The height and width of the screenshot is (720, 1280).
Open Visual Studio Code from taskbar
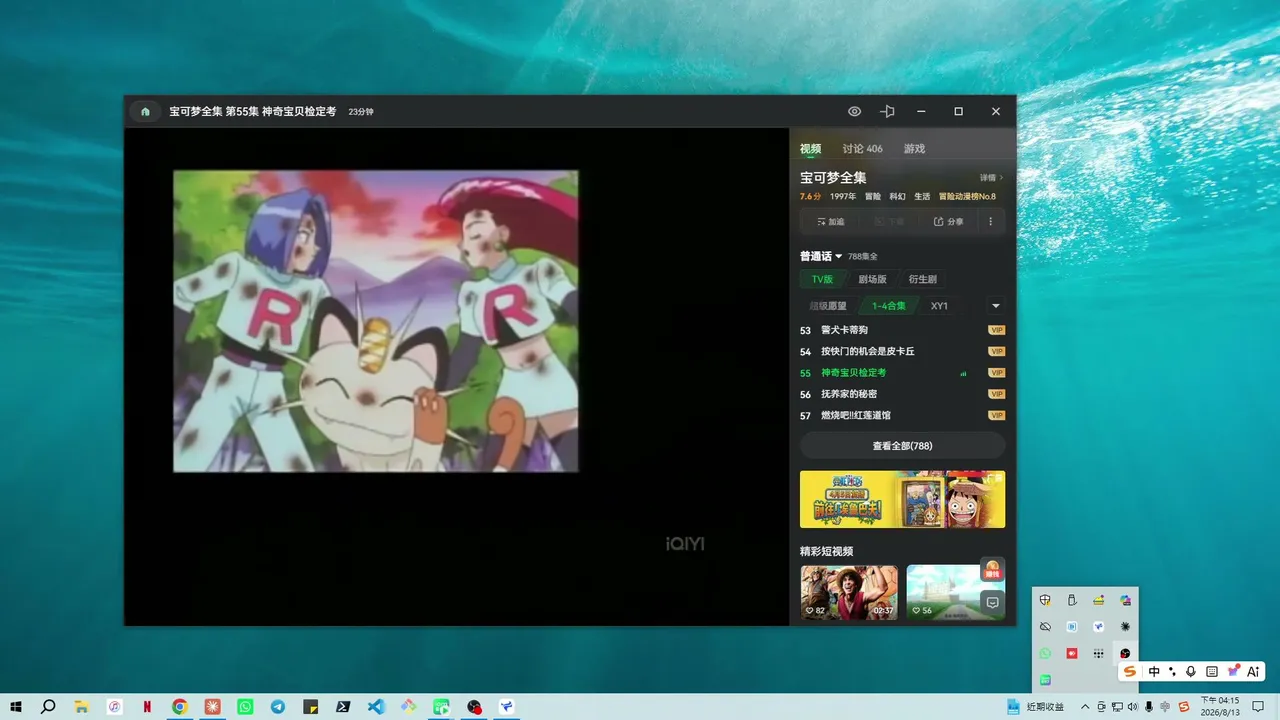pyautogui.click(x=376, y=706)
